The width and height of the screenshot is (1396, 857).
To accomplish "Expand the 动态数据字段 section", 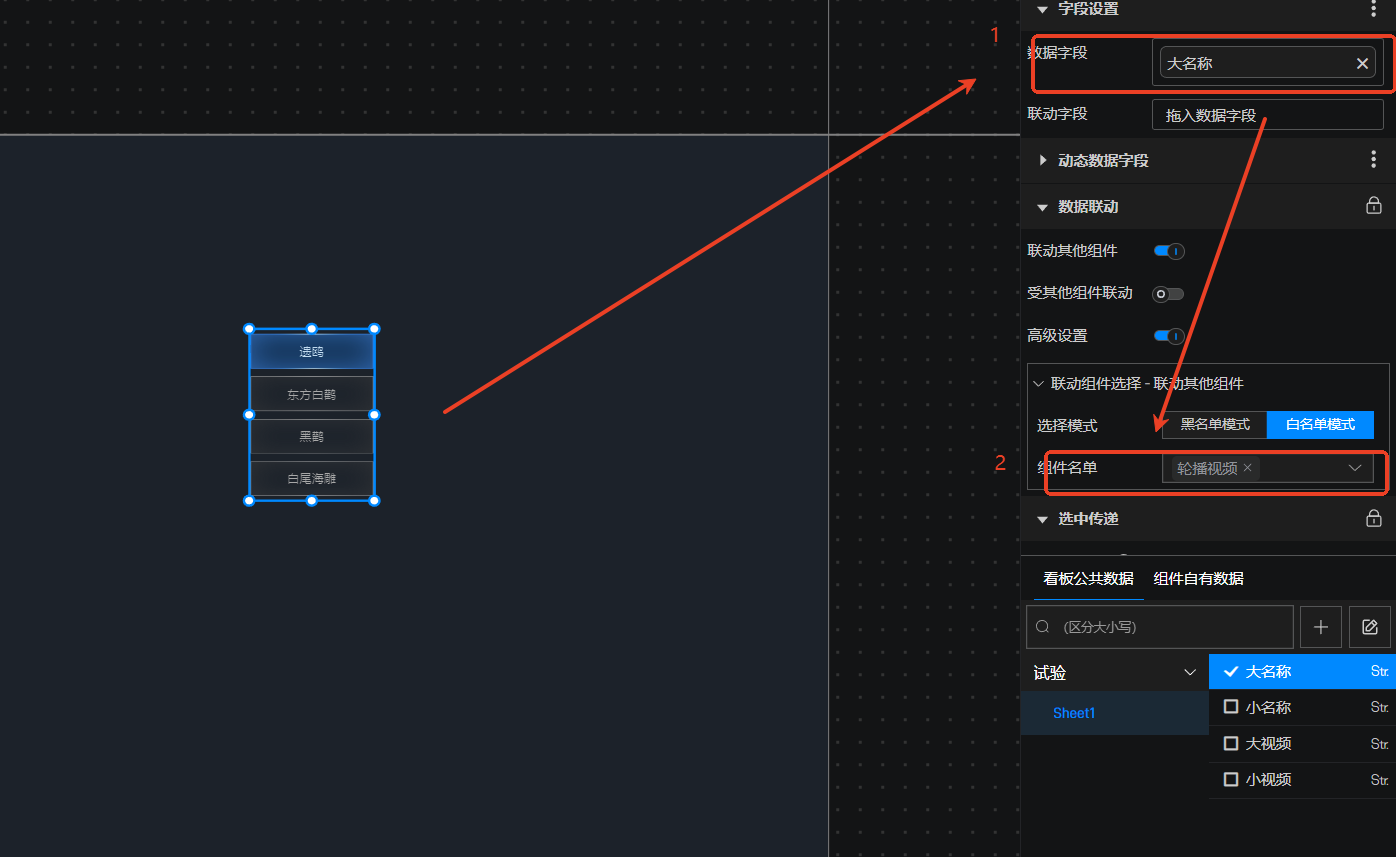I will click(1043, 160).
